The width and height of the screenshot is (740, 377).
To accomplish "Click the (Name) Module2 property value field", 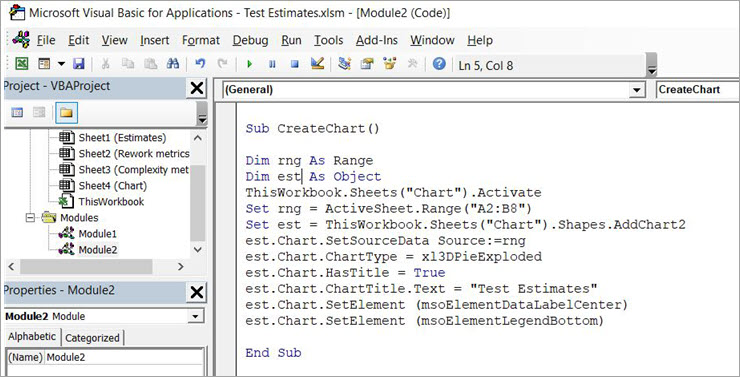I will coord(125,358).
